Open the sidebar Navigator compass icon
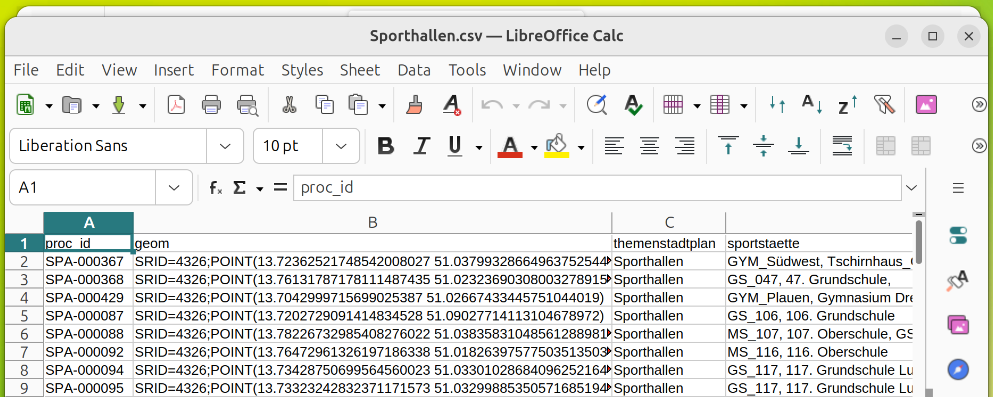Viewport: 993px width, 397px height. tap(958, 369)
